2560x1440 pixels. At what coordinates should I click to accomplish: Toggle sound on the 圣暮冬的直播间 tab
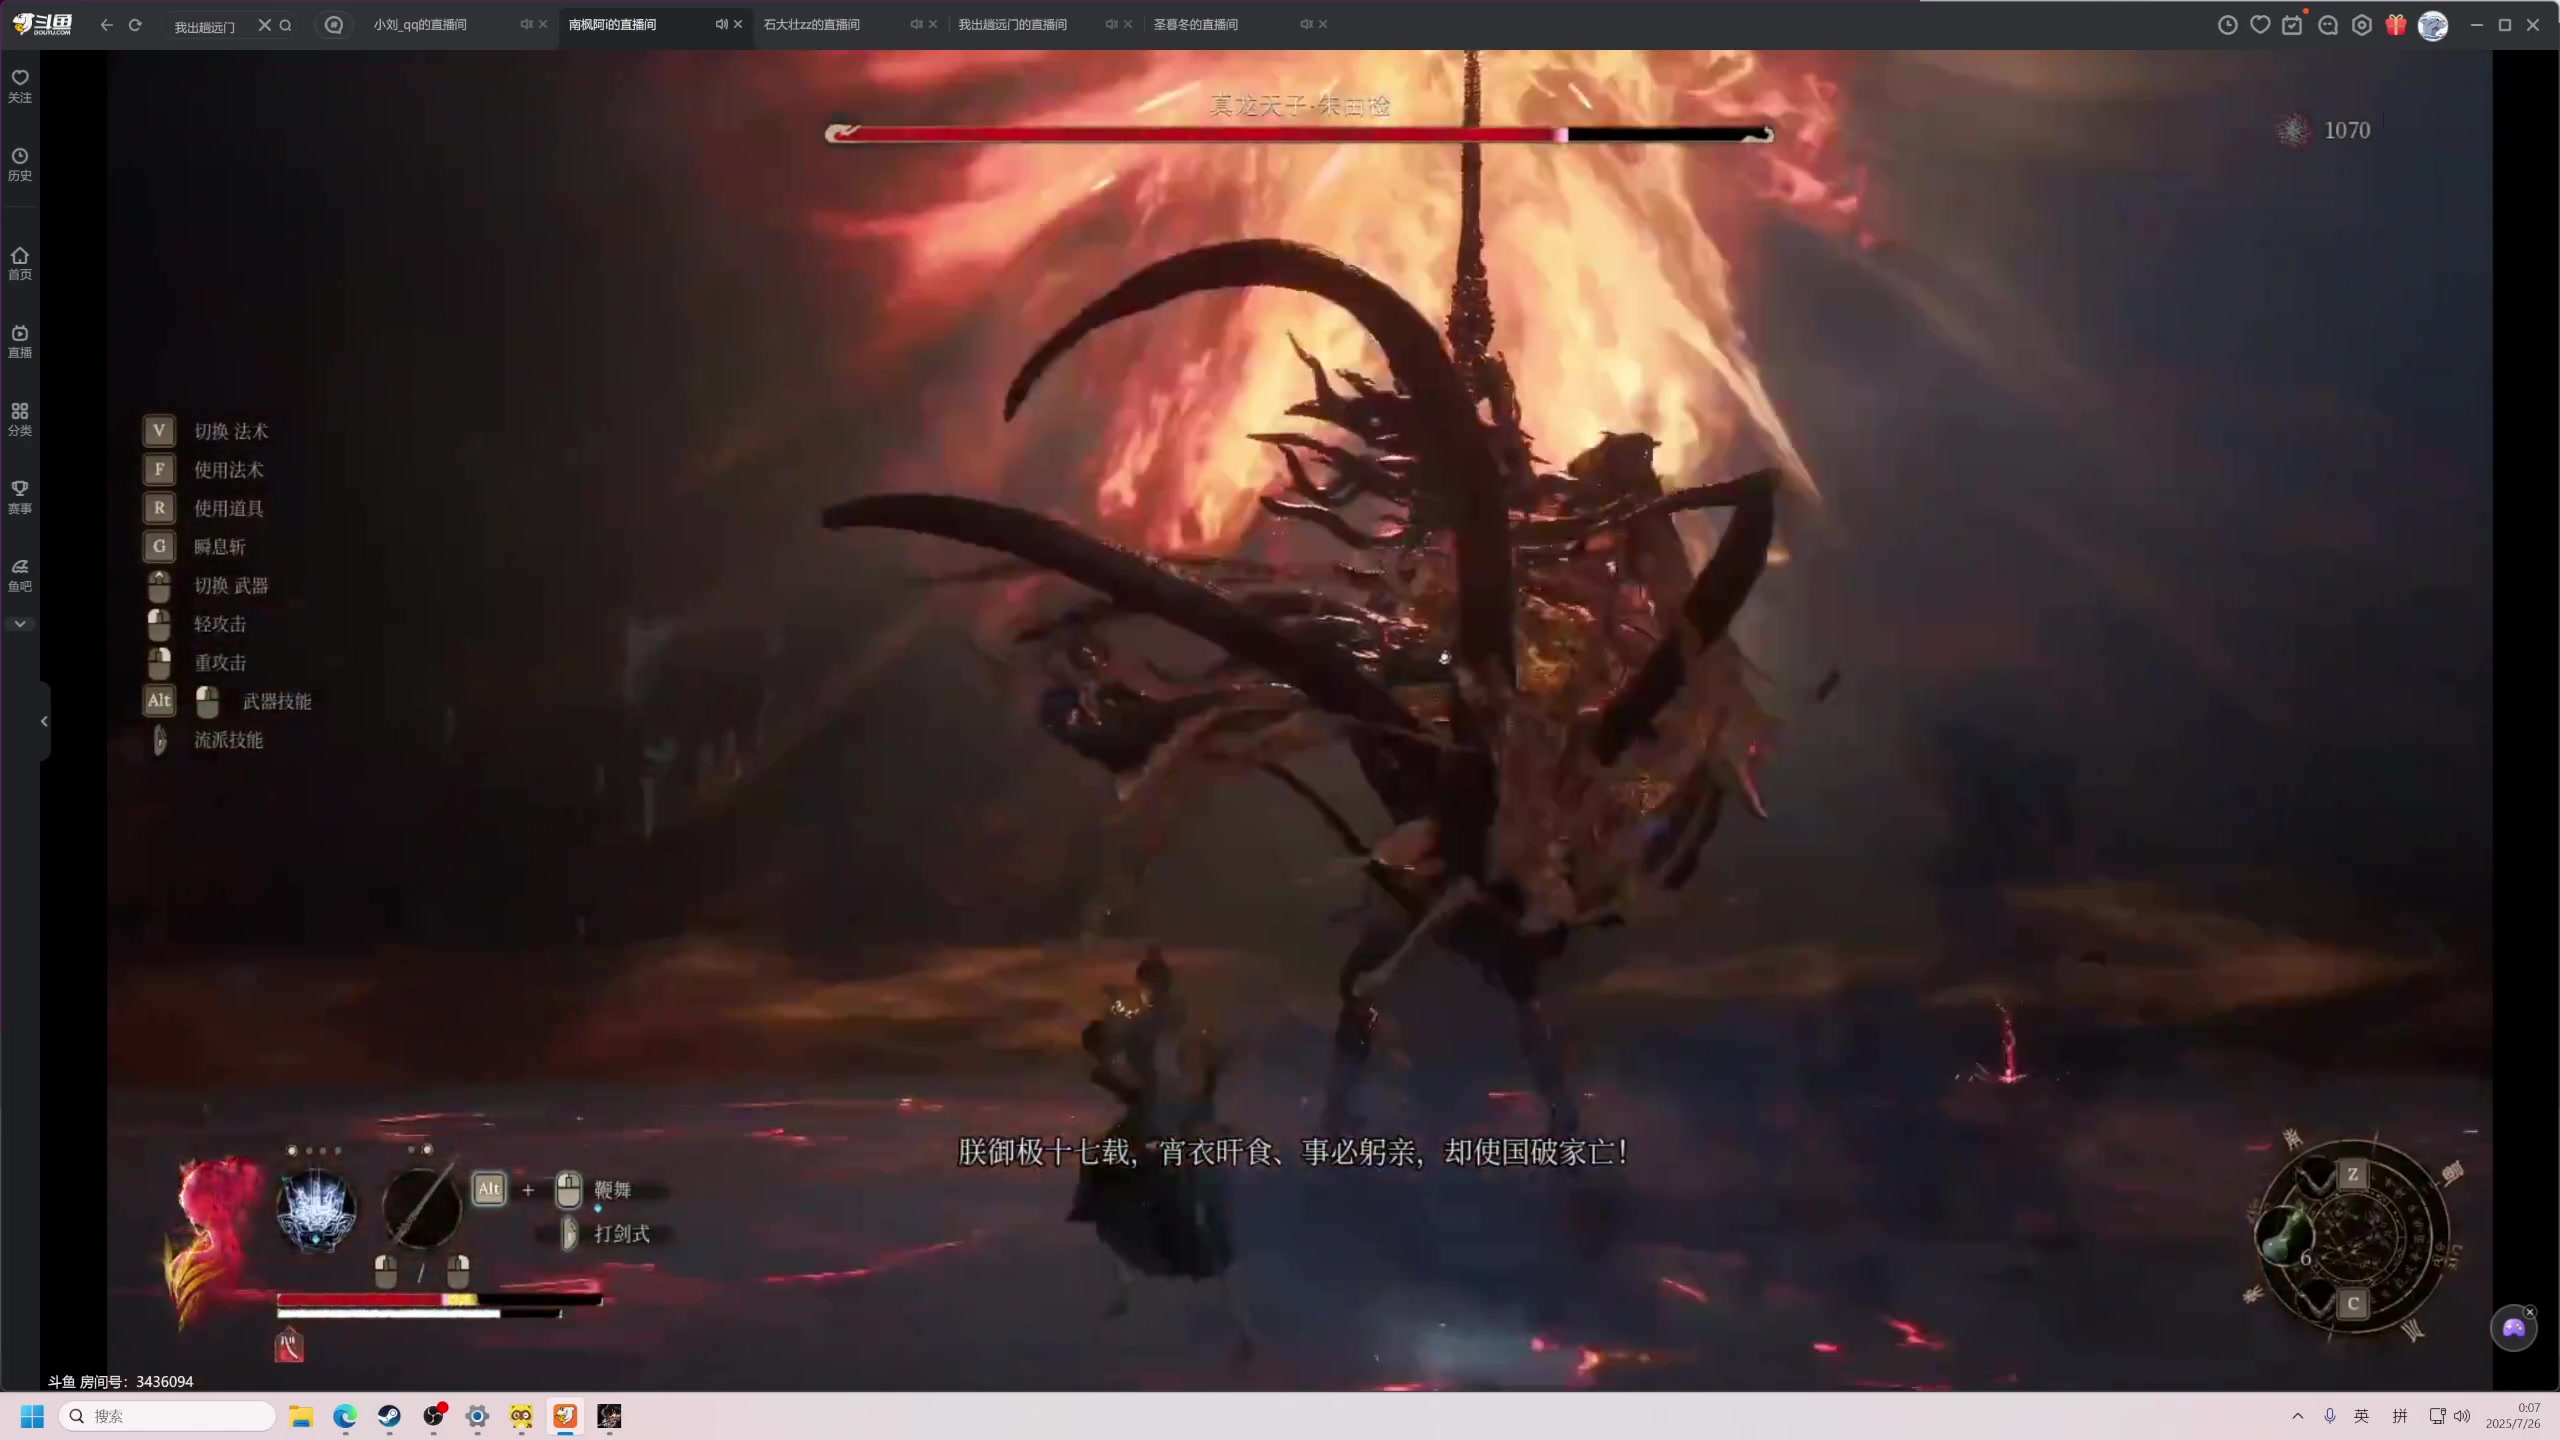[1306, 24]
